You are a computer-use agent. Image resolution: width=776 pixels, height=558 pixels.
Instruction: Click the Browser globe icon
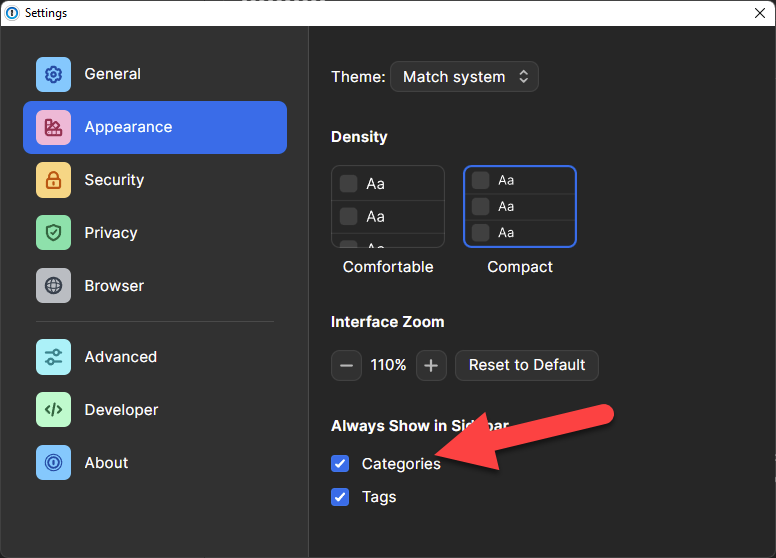[x=53, y=286]
